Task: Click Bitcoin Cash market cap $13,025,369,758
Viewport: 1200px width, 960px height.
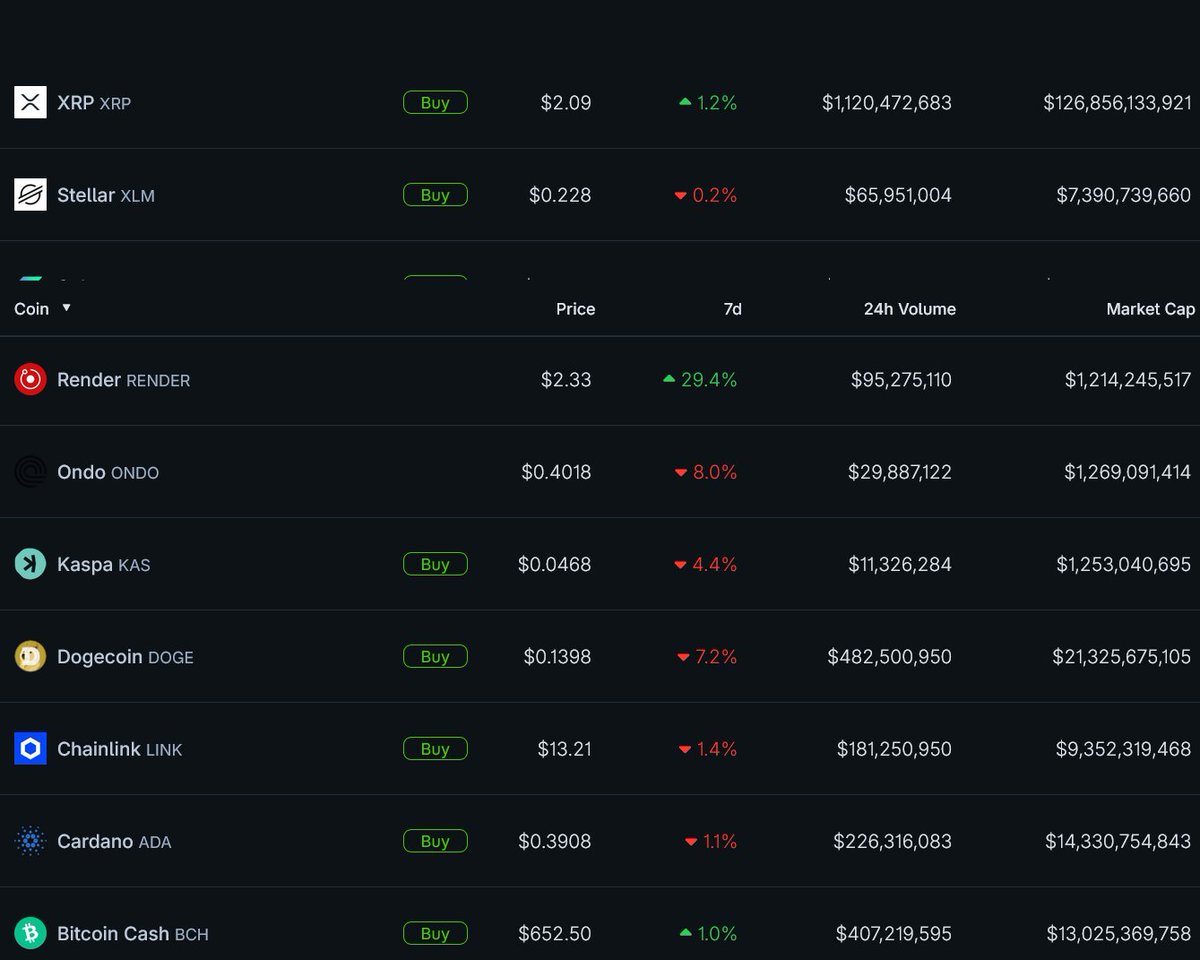Action: [1119, 933]
